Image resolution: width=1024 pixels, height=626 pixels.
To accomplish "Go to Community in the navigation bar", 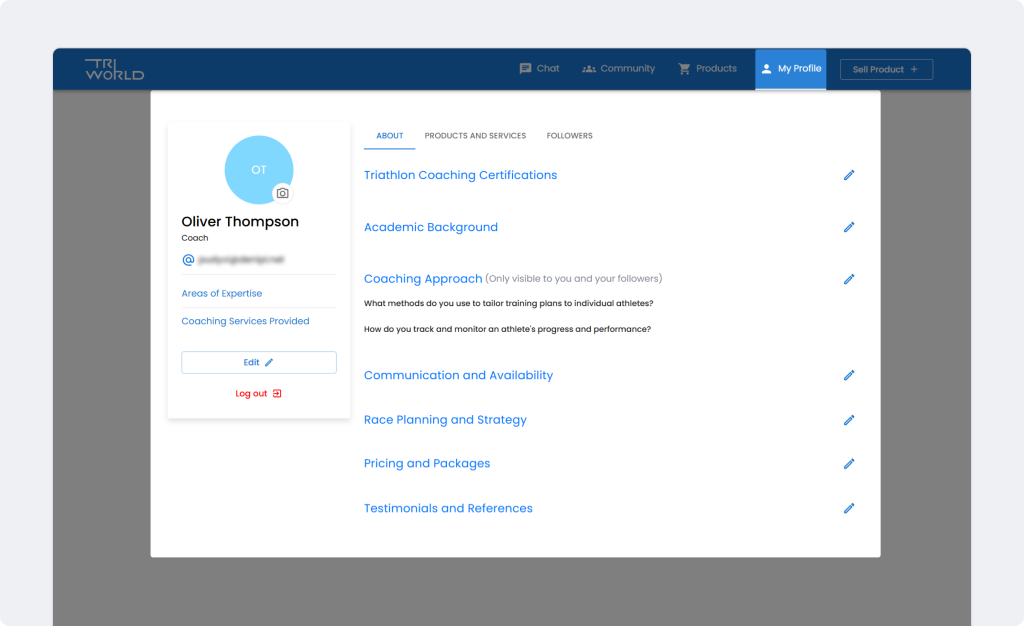I will (x=618, y=69).
